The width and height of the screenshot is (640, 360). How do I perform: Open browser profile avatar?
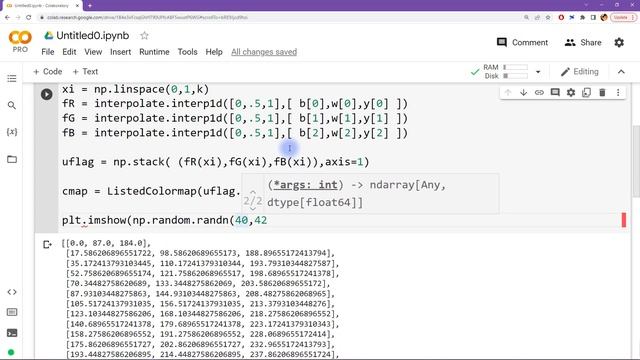tap(604, 18)
